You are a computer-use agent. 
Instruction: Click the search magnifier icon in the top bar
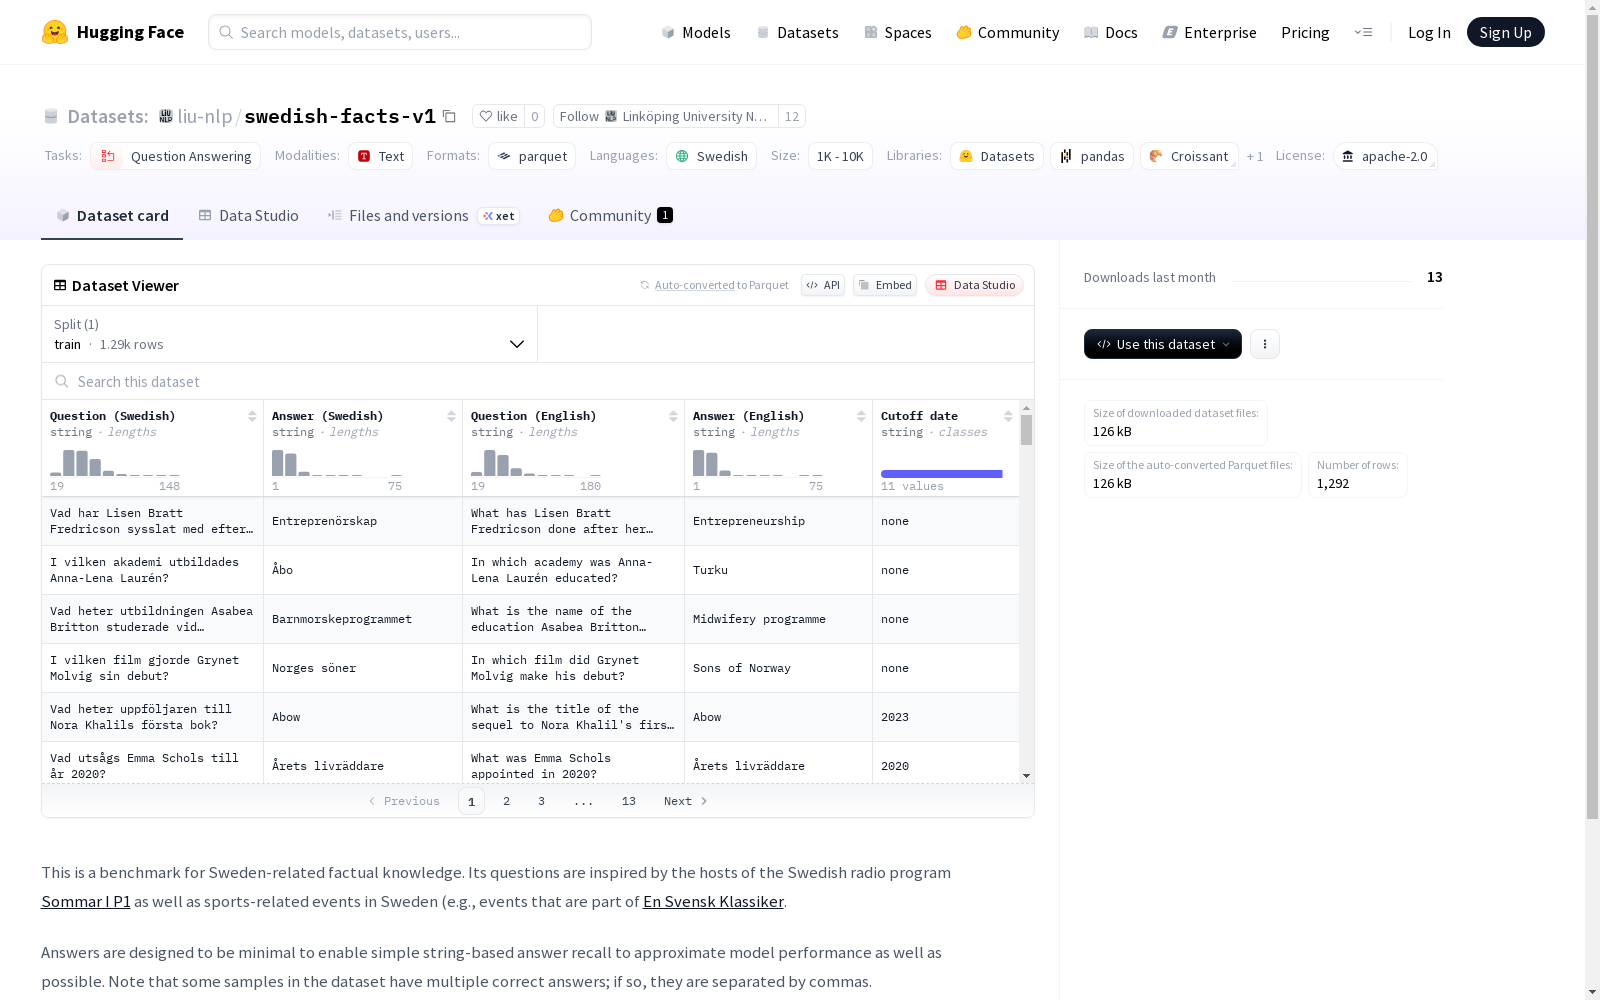point(226,32)
